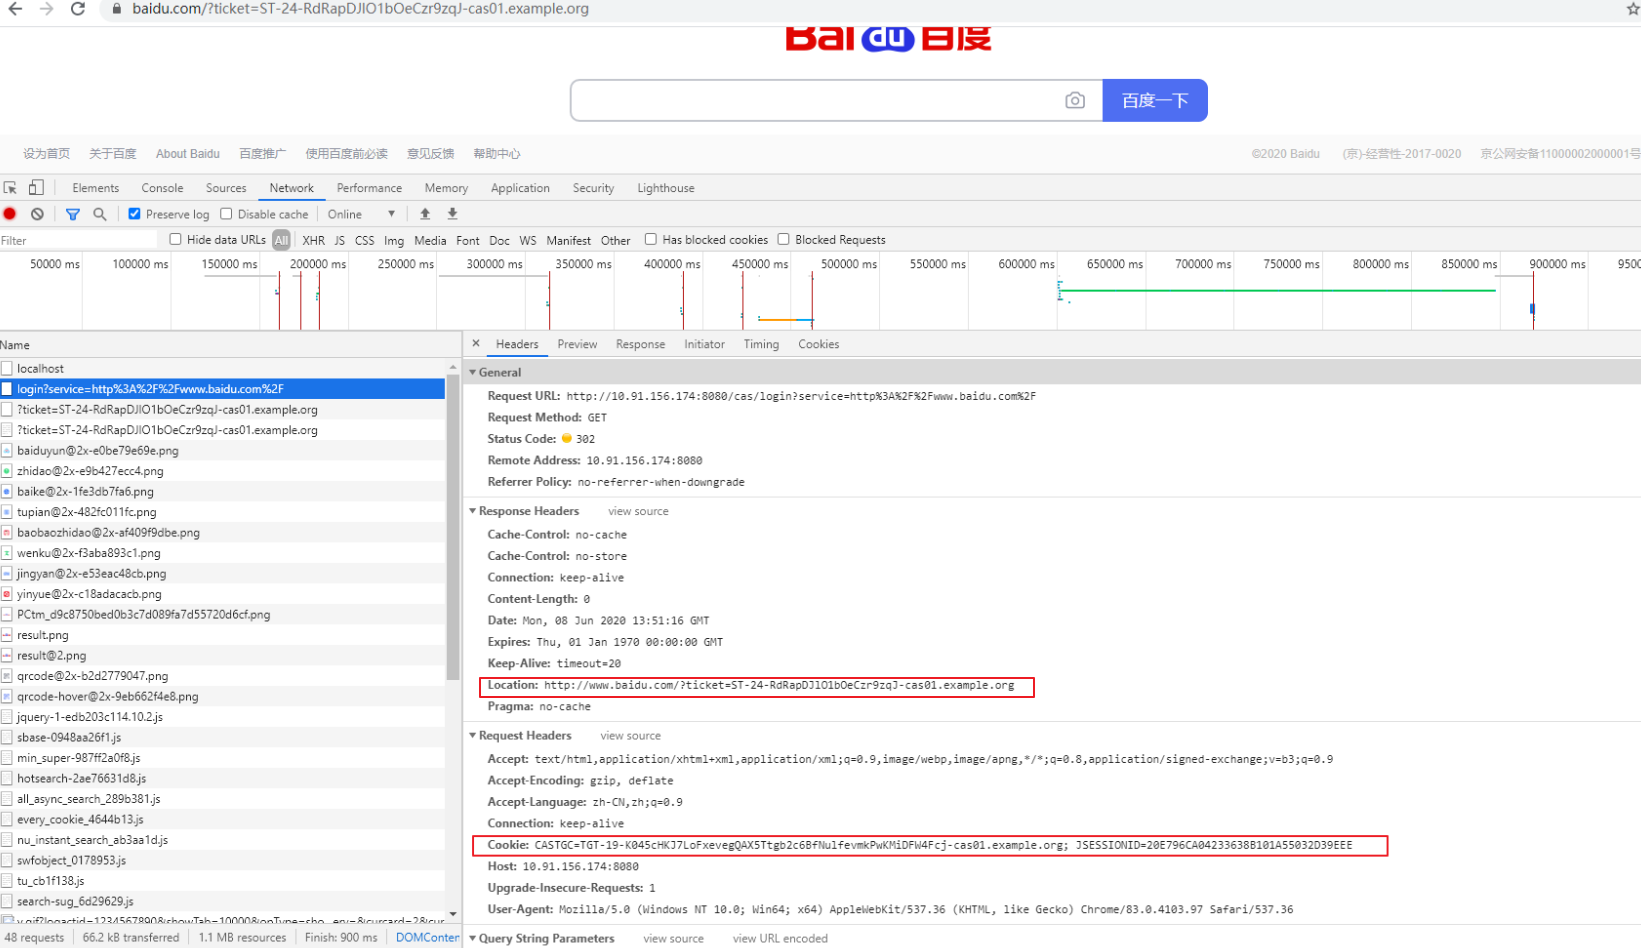Select the localhost request row
The height and width of the screenshot is (948, 1641).
(x=222, y=369)
